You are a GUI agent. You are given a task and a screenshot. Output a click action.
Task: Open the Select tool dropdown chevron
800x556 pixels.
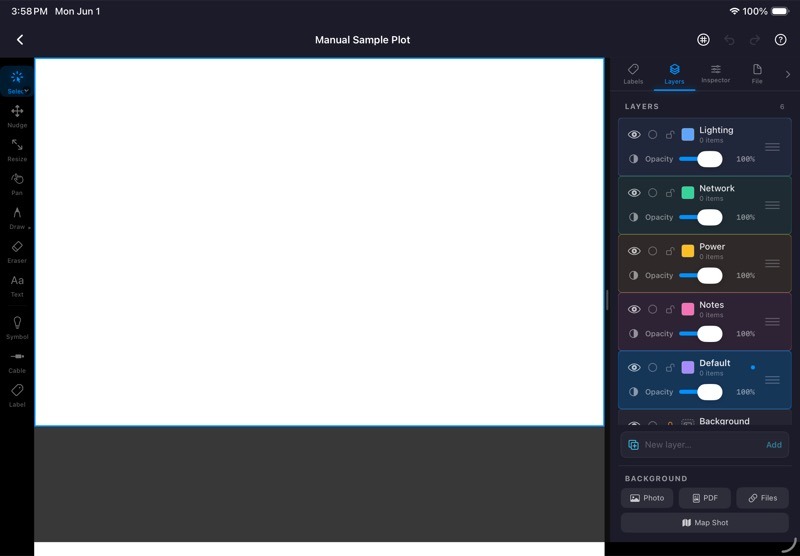pyautogui.click(x=26, y=91)
